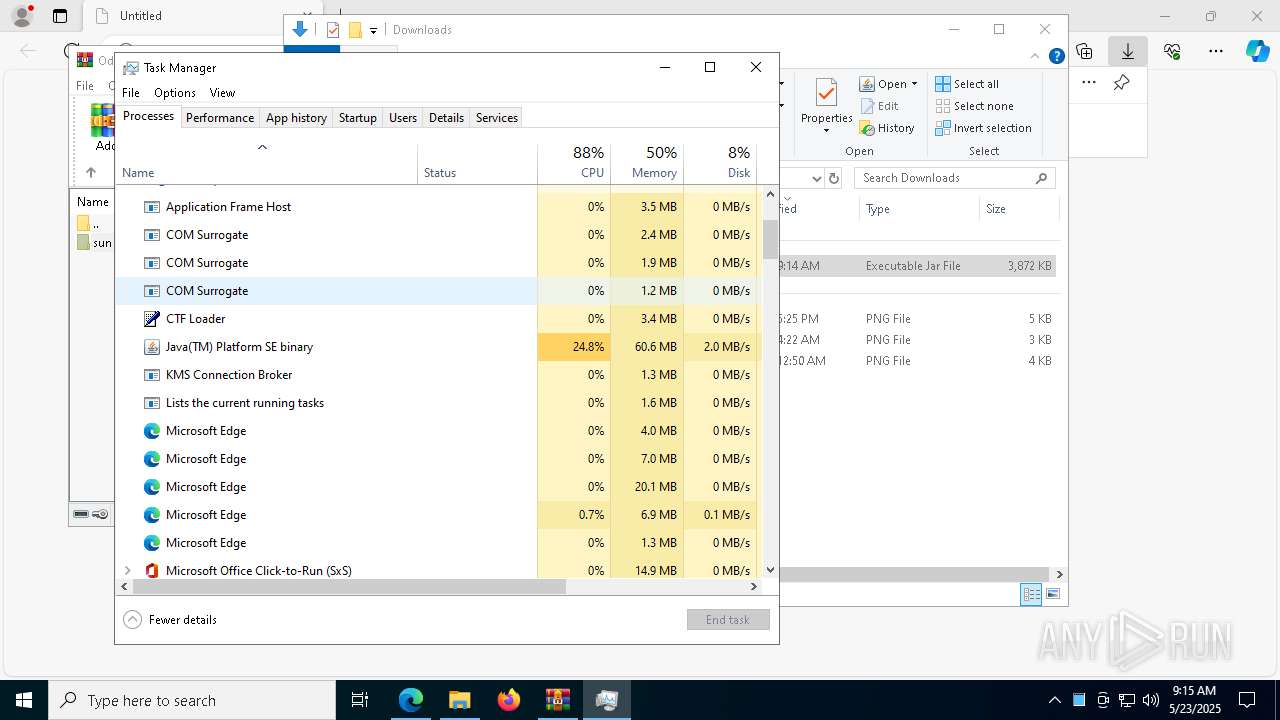Click Select all in Explorer ribbon
The image size is (1280, 720).
click(967, 84)
